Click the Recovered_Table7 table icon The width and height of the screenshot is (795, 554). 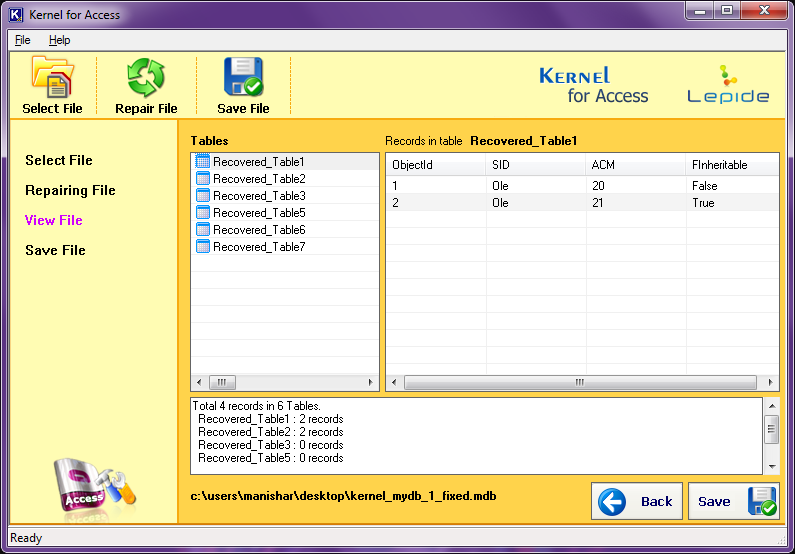click(x=202, y=246)
